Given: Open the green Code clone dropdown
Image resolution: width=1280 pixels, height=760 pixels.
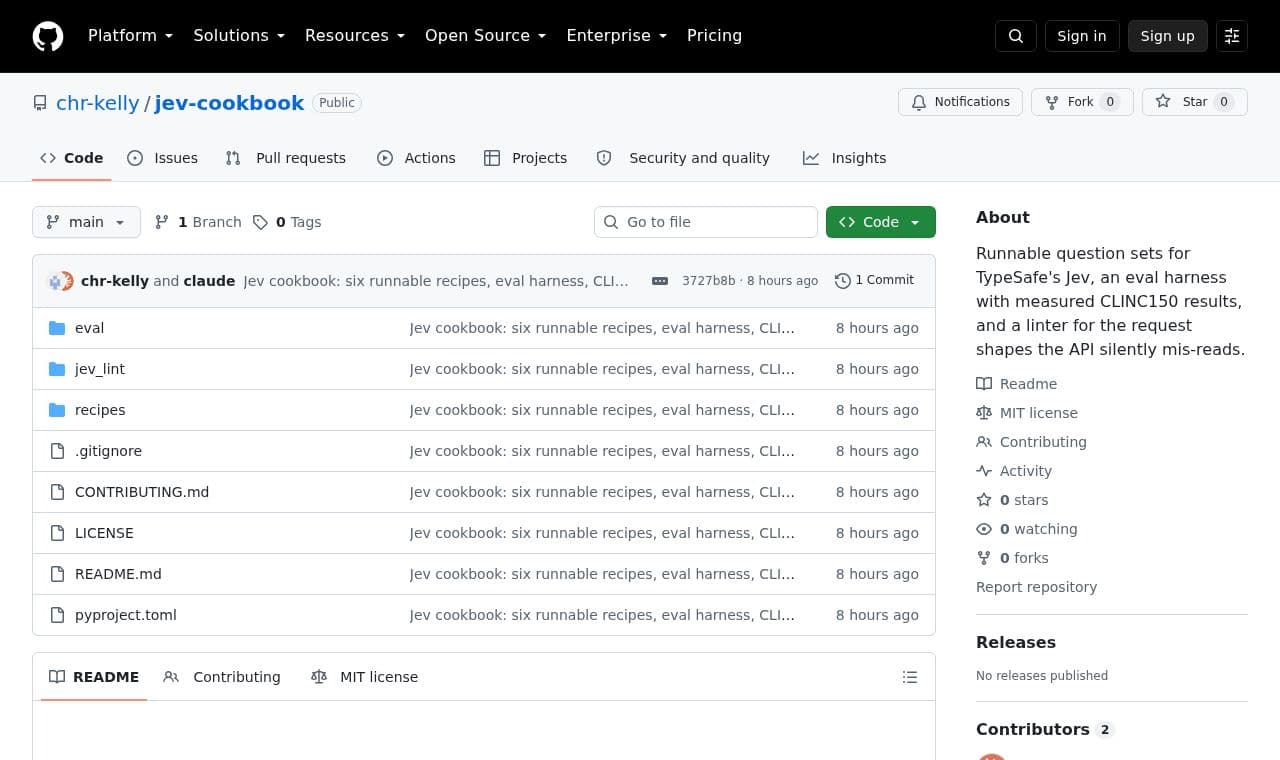Looking at the screenshot, I should coord(881,222).
